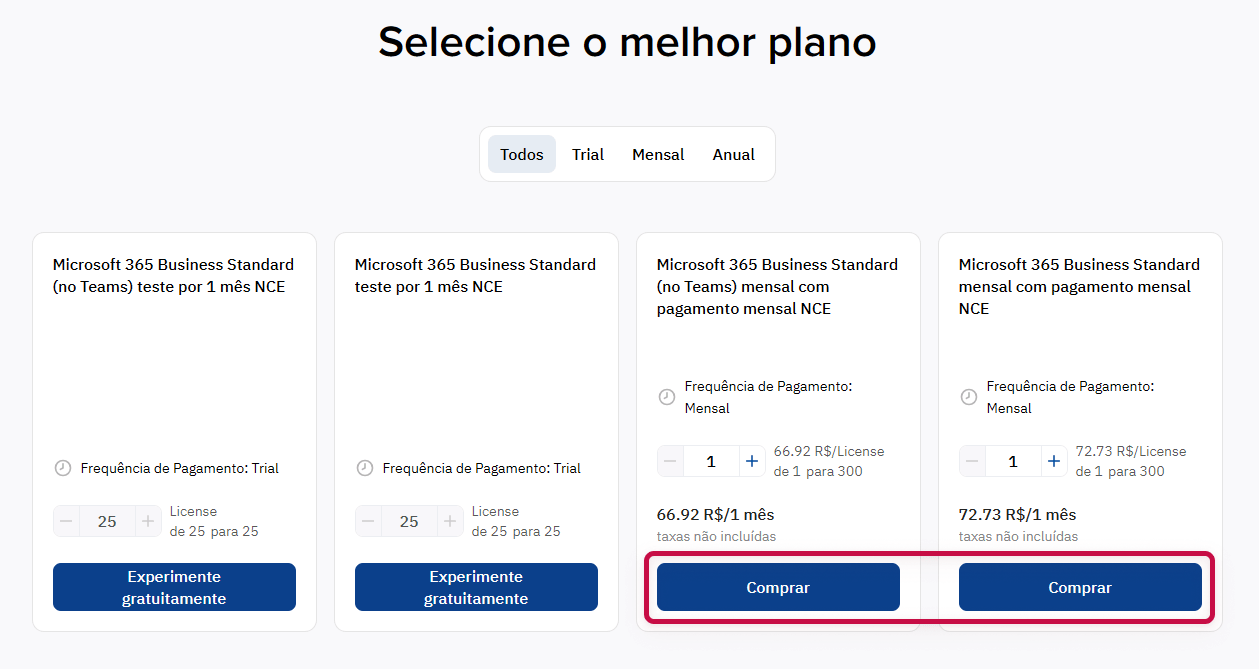Switch to the Trial tab

click(588, 154)
